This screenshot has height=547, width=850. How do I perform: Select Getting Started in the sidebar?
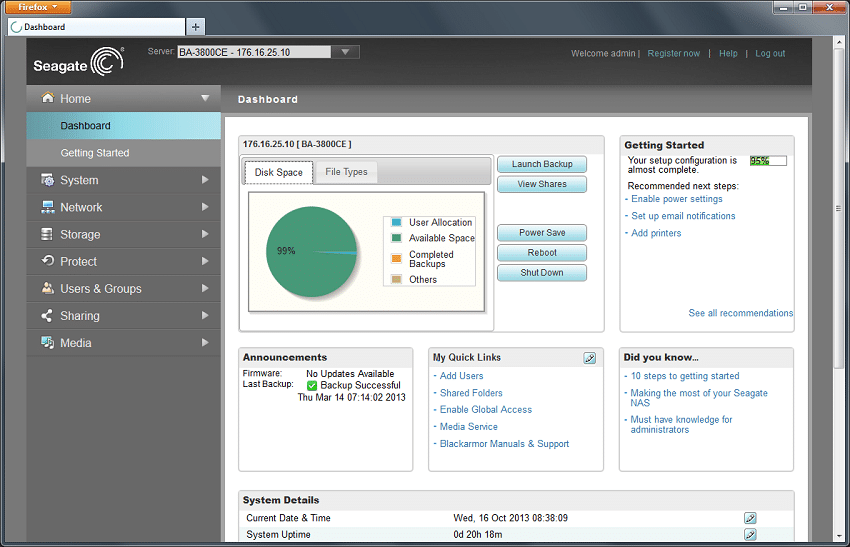[x=124, y=153]
